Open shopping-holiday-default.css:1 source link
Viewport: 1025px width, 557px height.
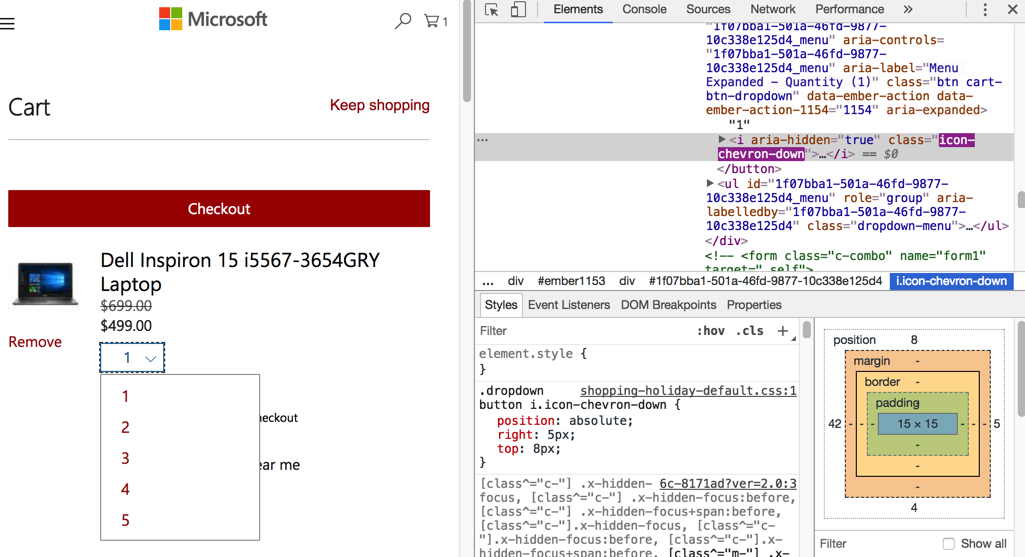tap(688, 391)
